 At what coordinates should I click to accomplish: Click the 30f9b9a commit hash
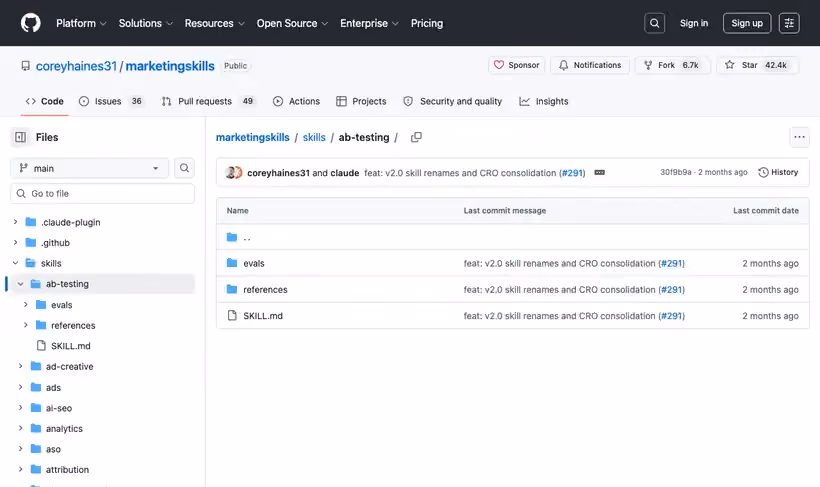point(675,172)
